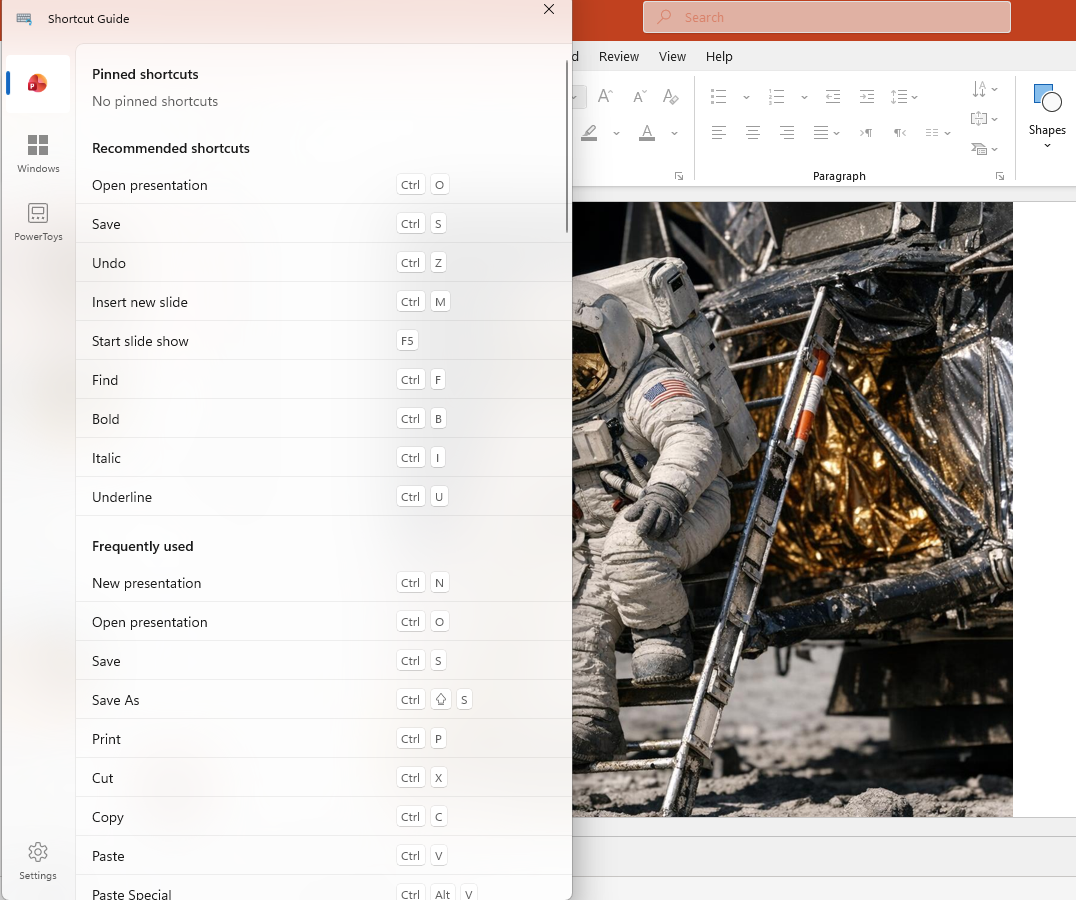Open the Line Spacing dropdown
The image size is (1076, 900).
click(x=904, y=97)
